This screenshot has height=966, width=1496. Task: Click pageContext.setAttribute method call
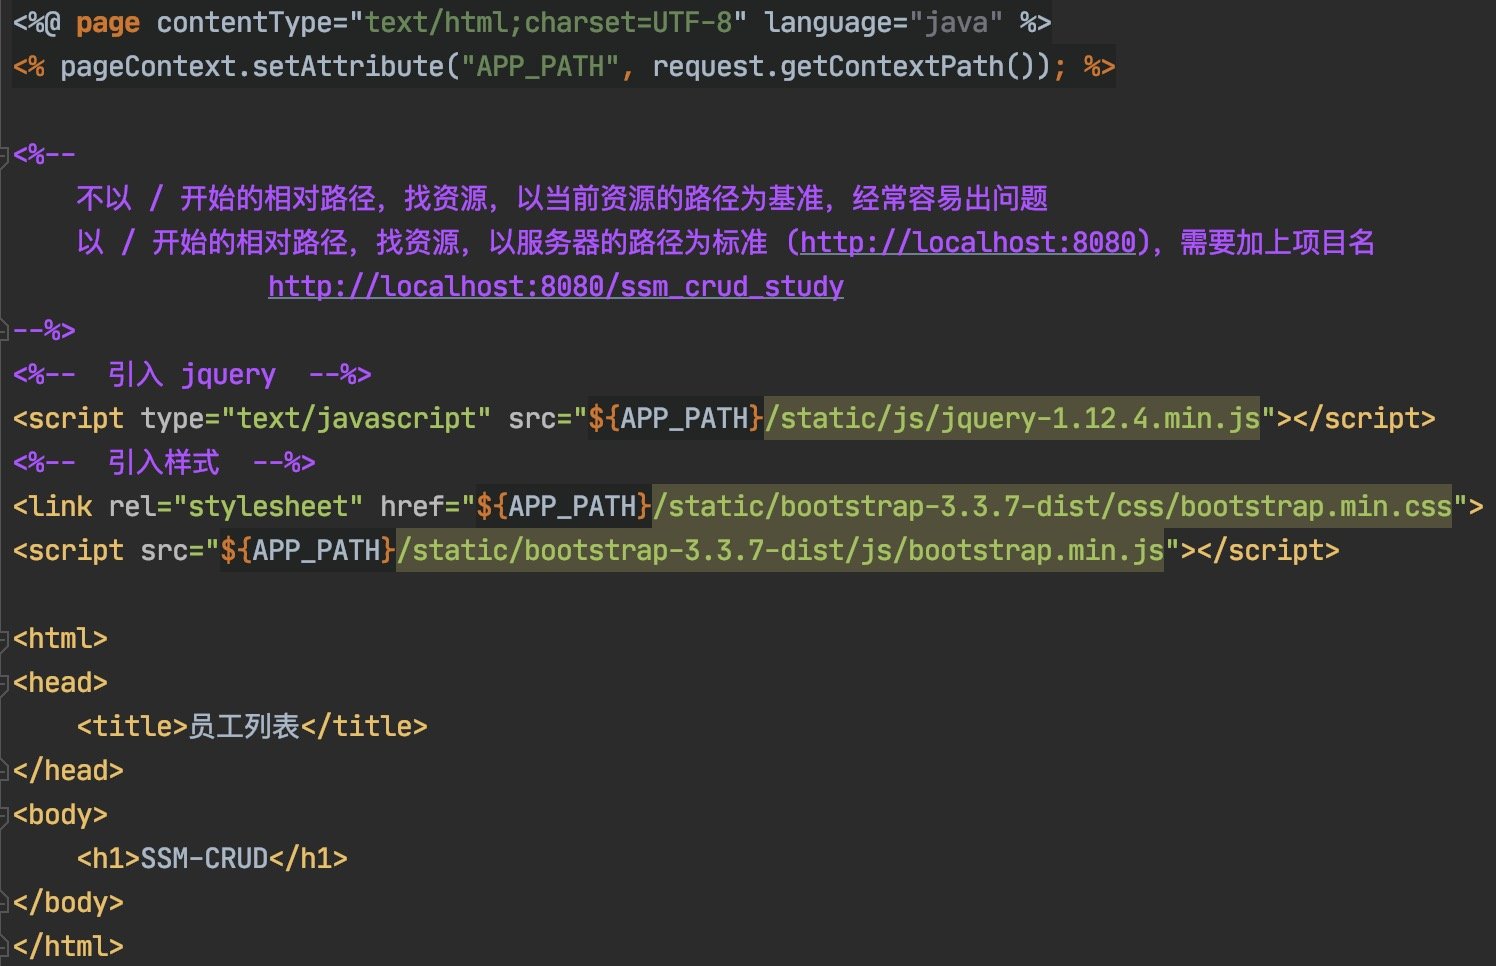(252, 67)
